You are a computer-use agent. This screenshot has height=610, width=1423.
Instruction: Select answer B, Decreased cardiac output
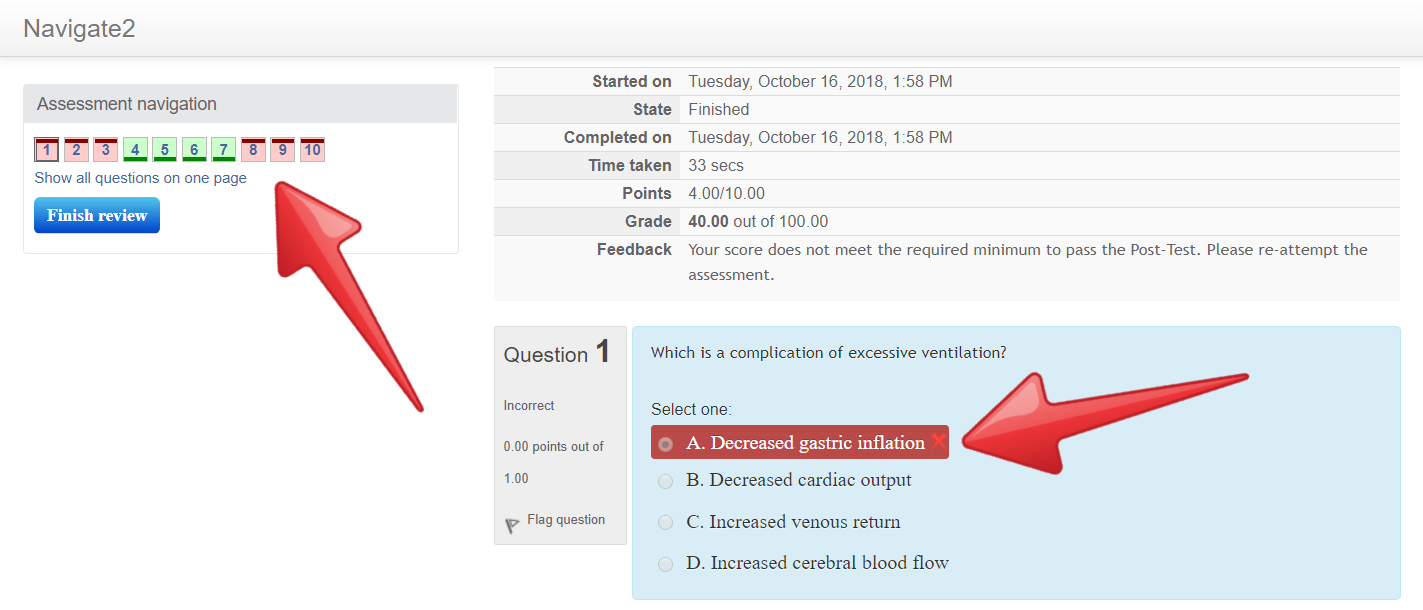pyautogui.click(x=665, y=481)
